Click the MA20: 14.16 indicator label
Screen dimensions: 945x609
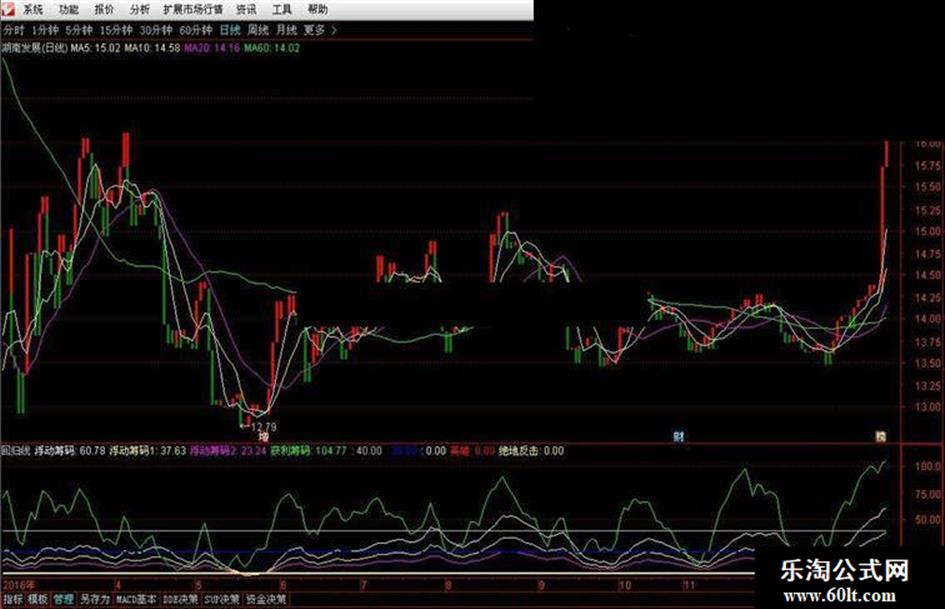212,48
